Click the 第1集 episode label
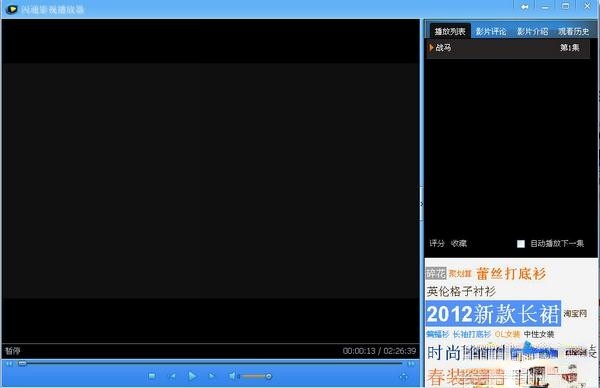This screenshot has width=600, height=388. pyautogui.click(x=569, y=48)
